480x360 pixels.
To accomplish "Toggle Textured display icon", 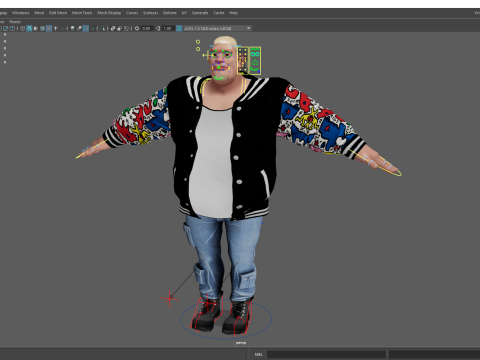I will click(x=49, y=28).
